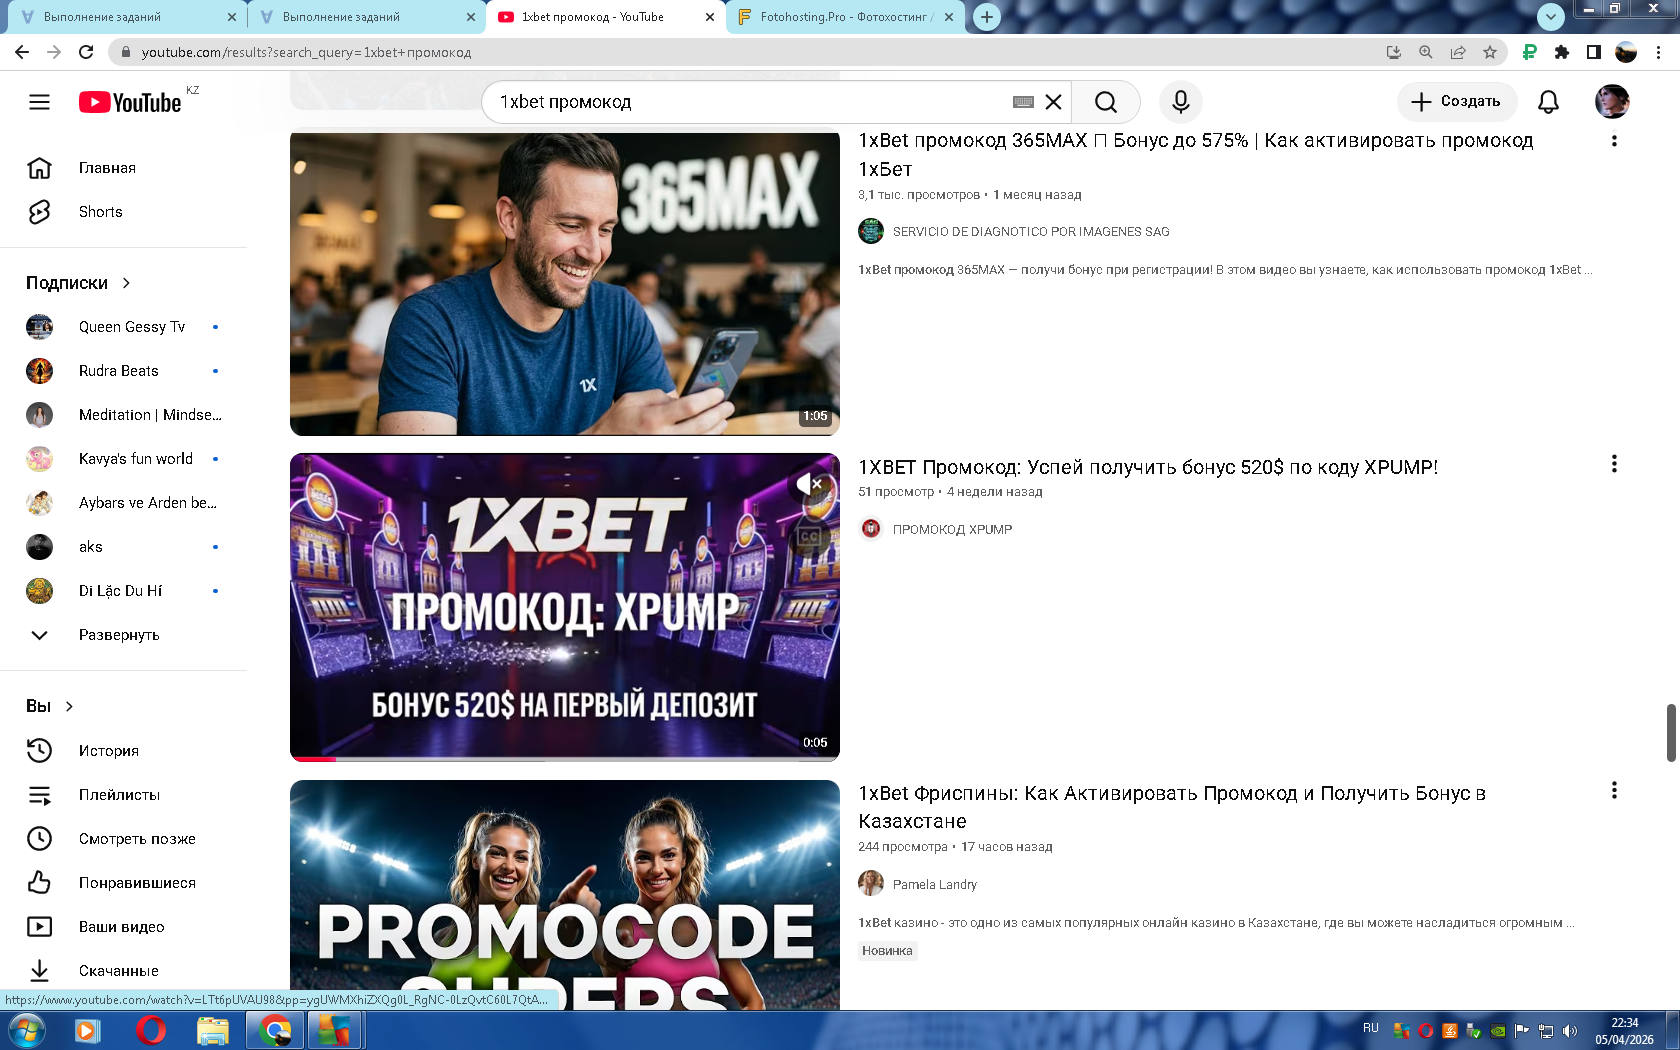Screen dimensions: 1680x1050
Task: Open the История watch history
Action: click(108, 750)
